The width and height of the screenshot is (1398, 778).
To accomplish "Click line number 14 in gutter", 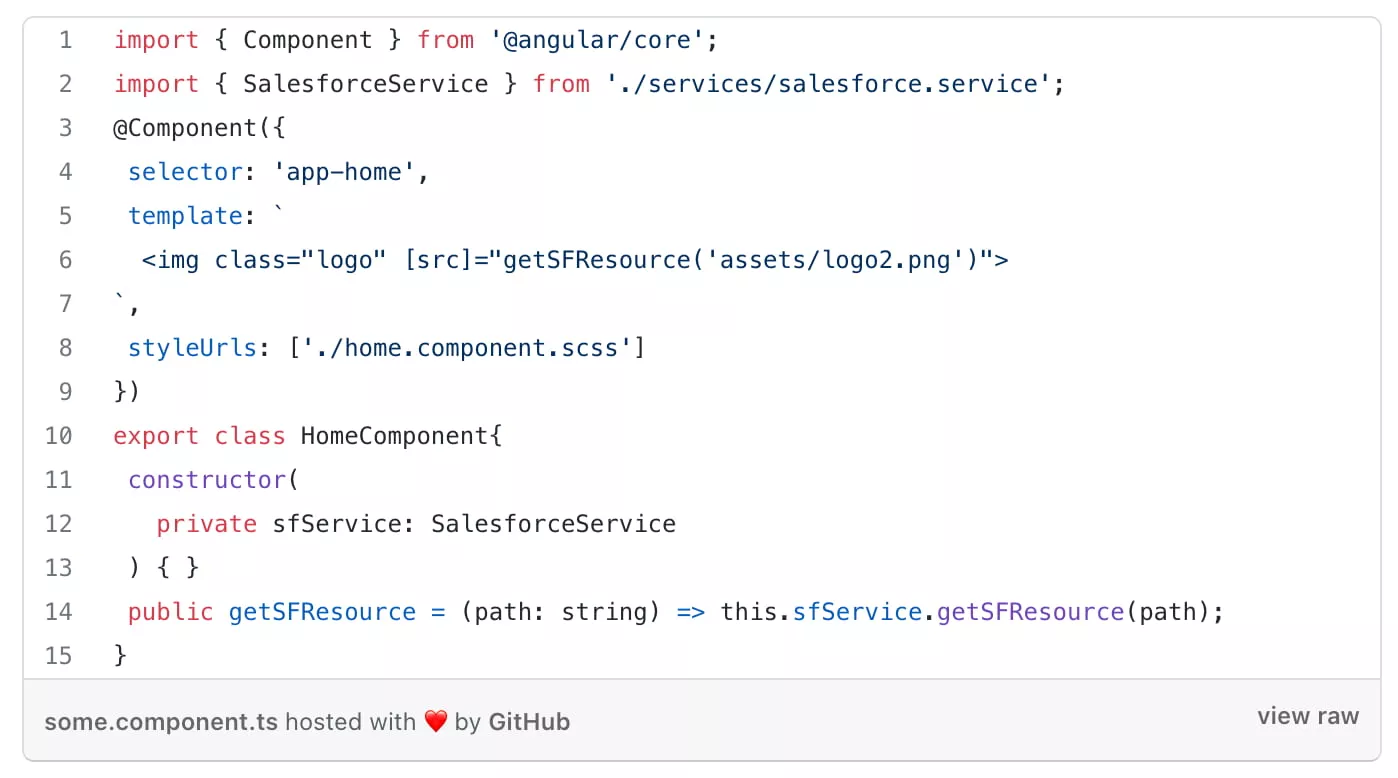I will pos(59,612).
